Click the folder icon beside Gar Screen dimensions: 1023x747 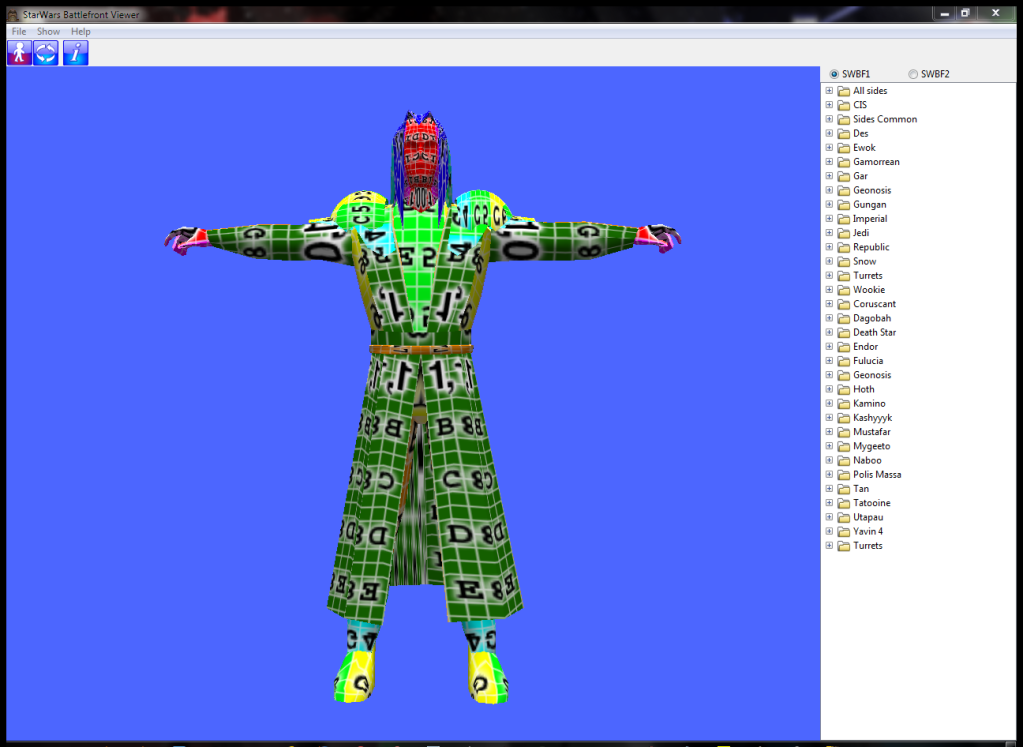pos(844,176)
